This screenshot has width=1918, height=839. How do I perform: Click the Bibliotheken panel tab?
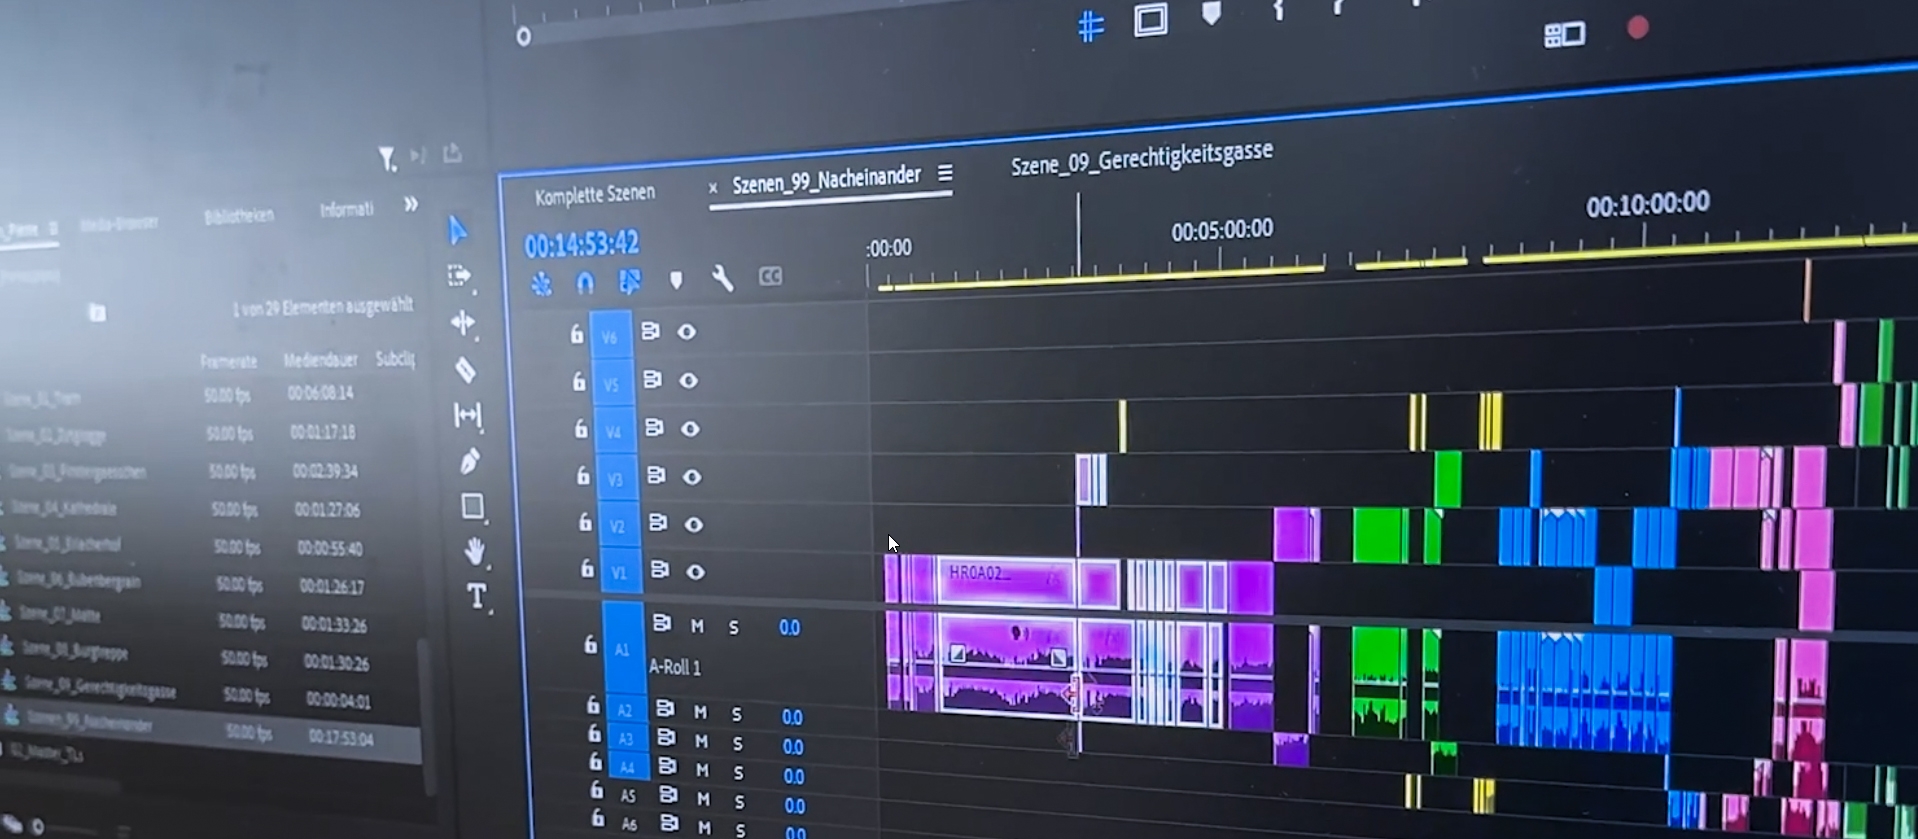[239, 216]
